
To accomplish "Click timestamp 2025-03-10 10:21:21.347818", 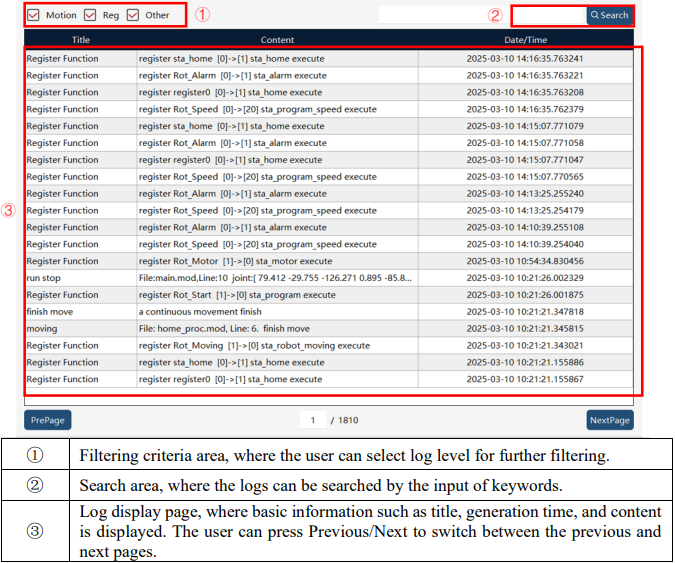I will click(525, 312).
